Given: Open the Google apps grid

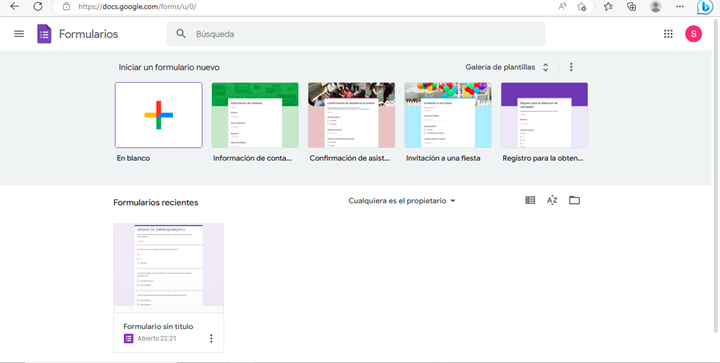Looking at the screenshot, I should [668, 34].
